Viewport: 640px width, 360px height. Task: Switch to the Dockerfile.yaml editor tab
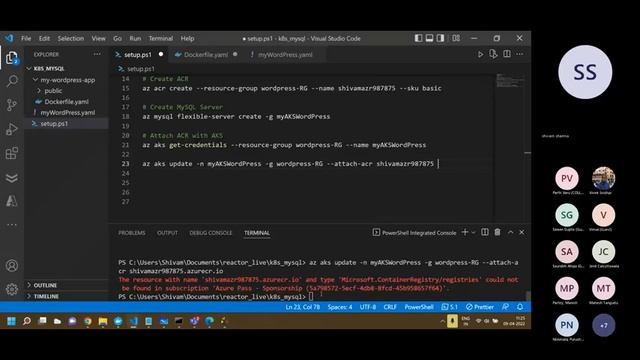point(206,54)
